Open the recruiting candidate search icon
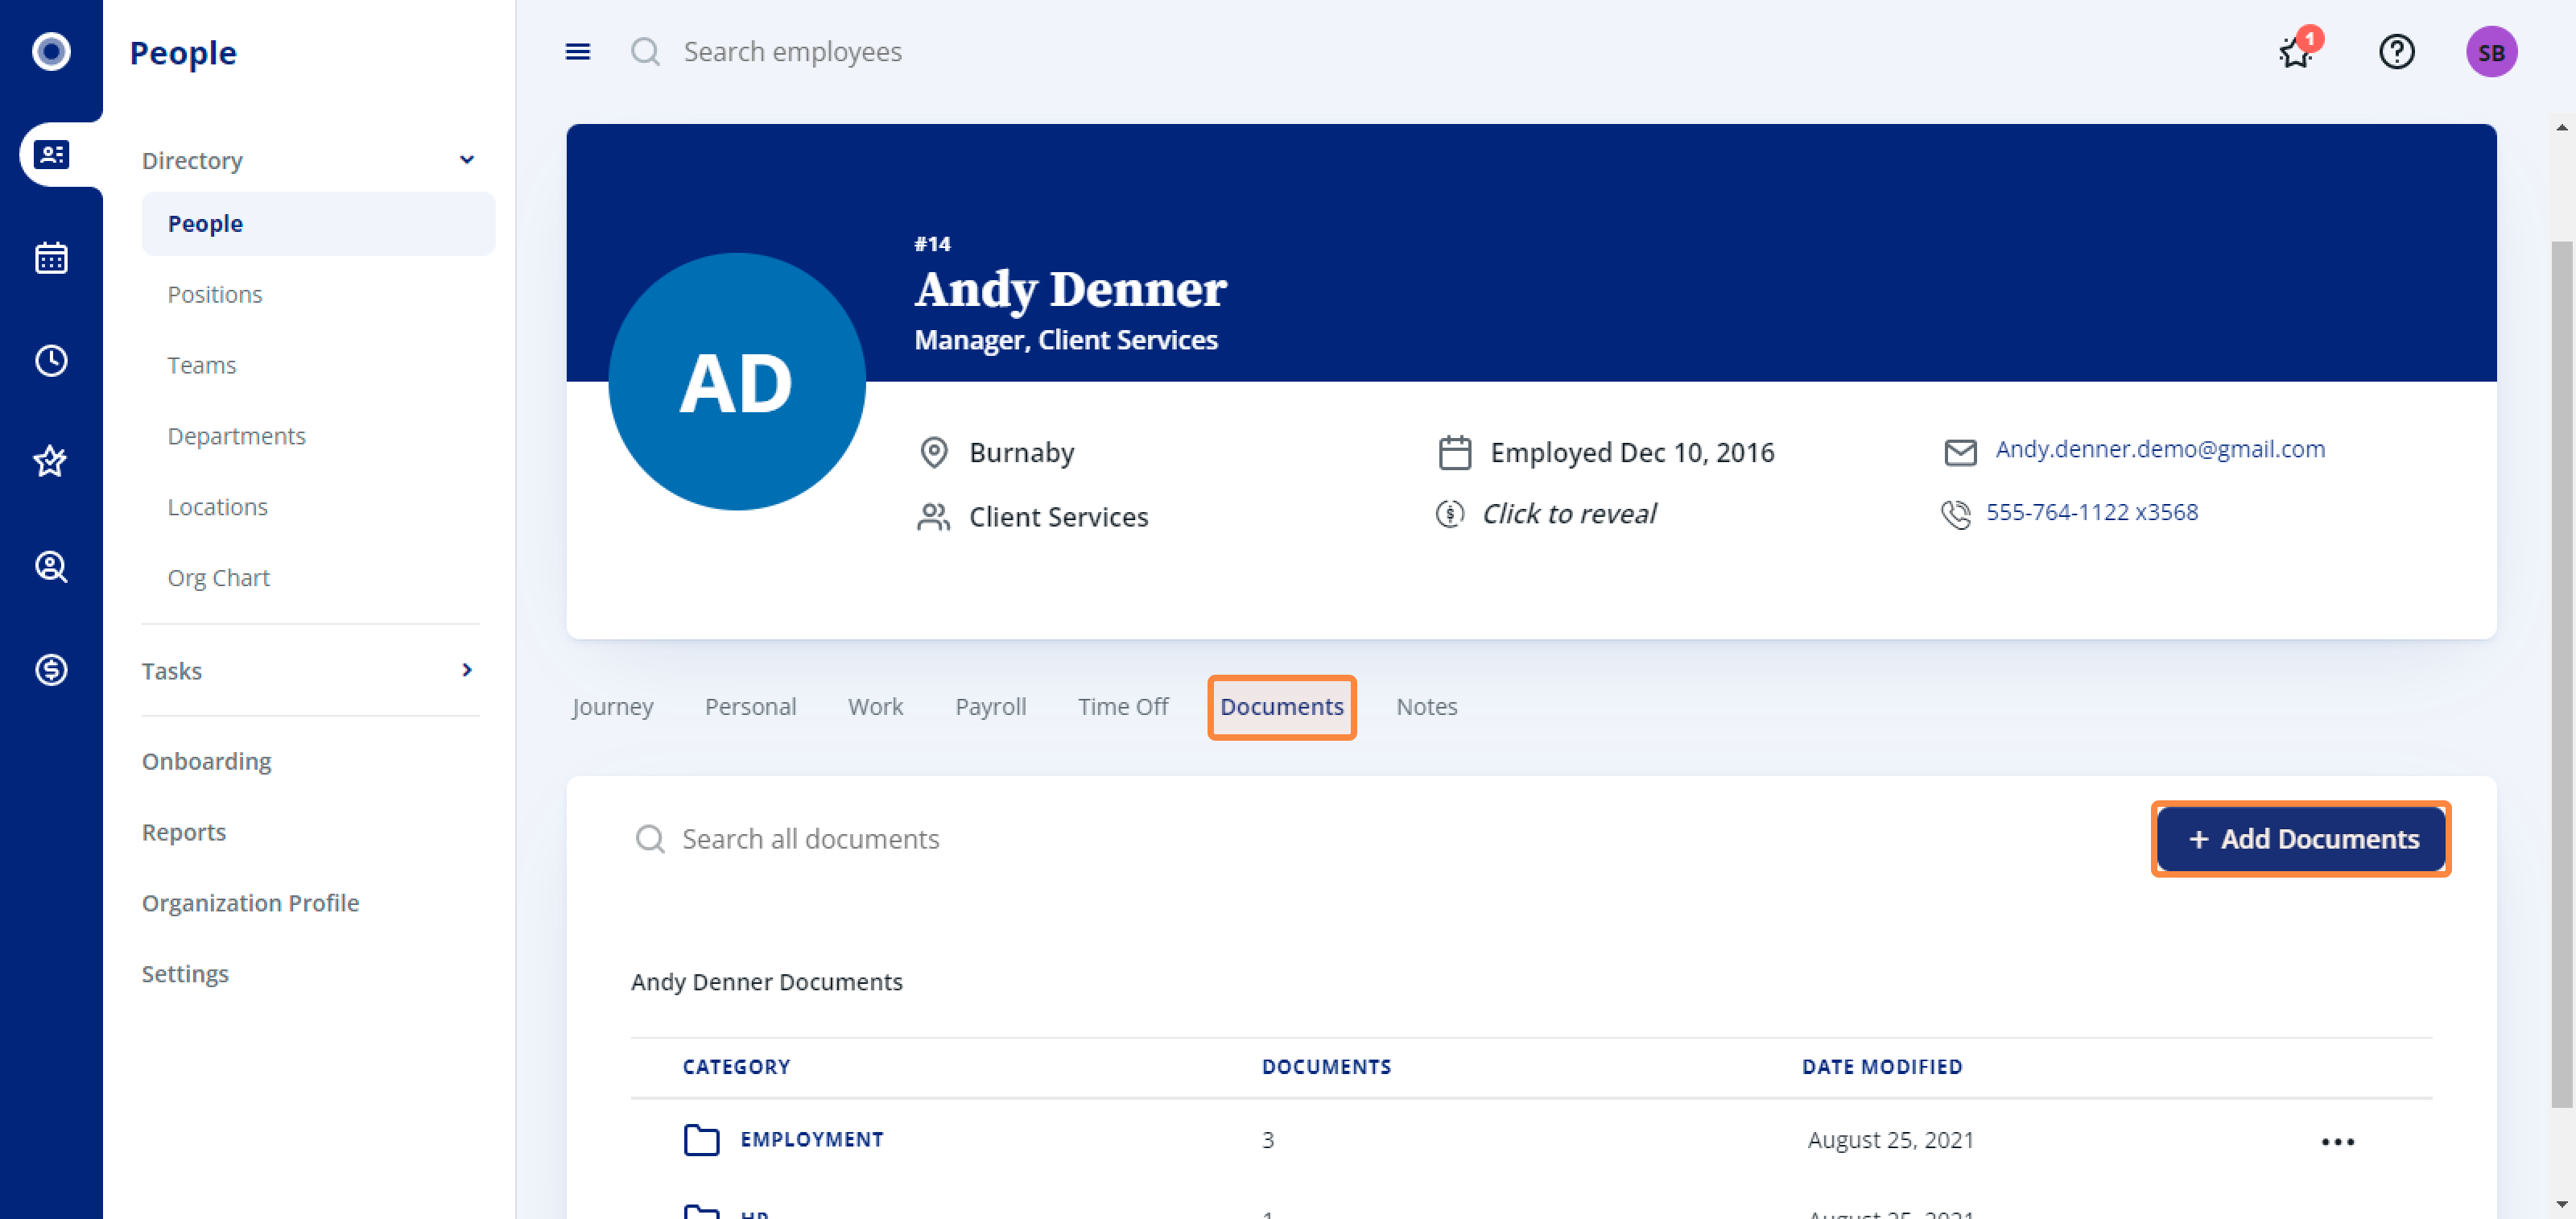 (x=49, y=567)
